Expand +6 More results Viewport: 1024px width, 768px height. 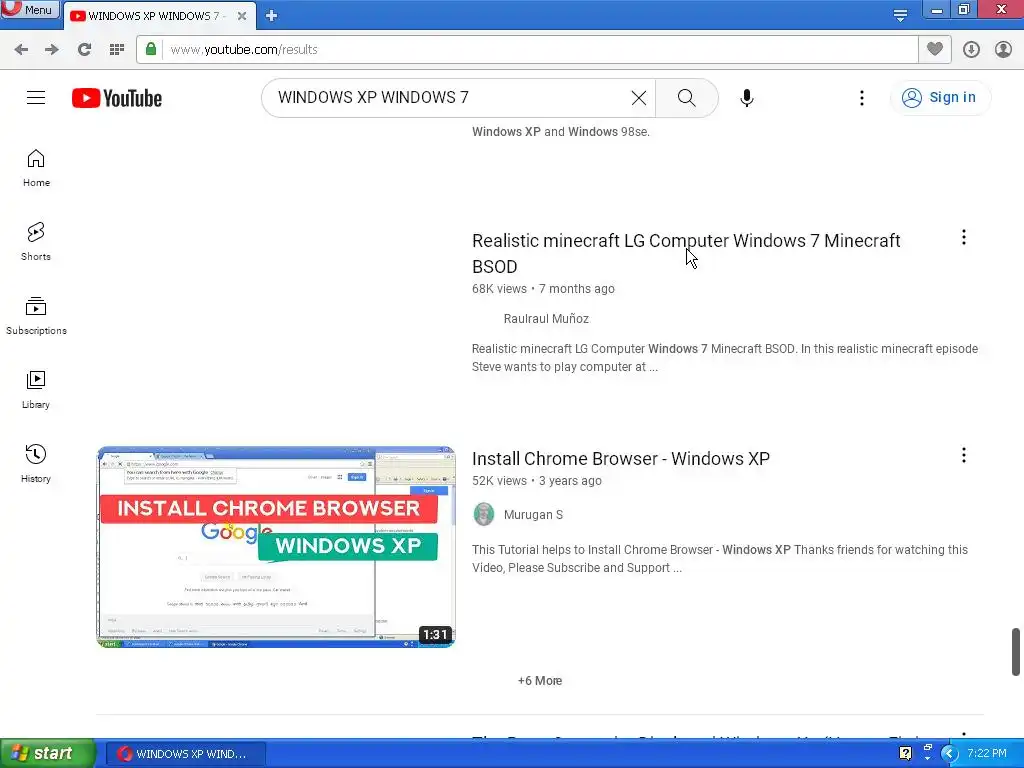point(539,680)
